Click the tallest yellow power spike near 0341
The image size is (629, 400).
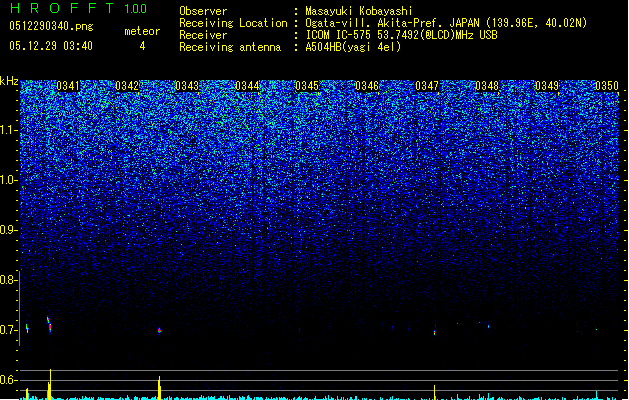(50, 384)
